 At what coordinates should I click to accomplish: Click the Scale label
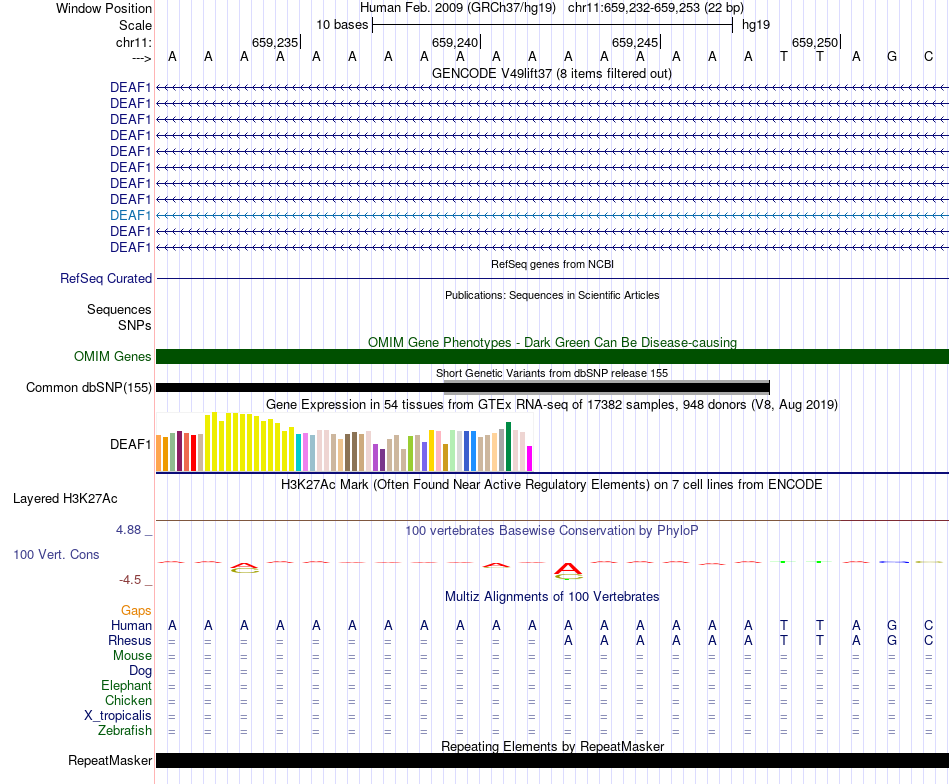(x=135, y=25)
